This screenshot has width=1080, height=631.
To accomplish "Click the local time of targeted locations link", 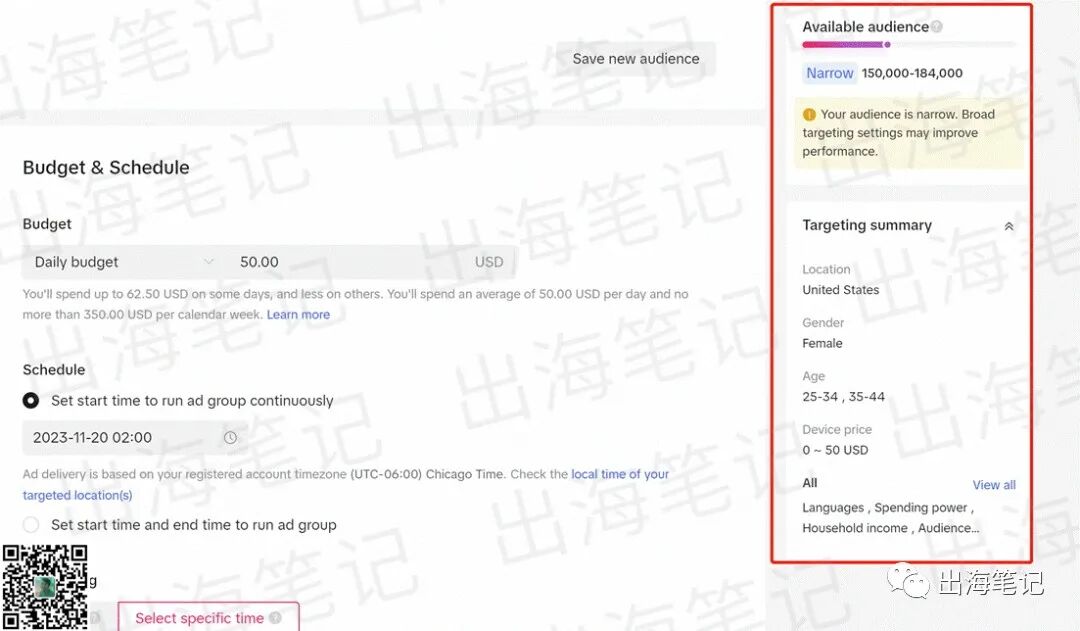I will click(619, 474).
